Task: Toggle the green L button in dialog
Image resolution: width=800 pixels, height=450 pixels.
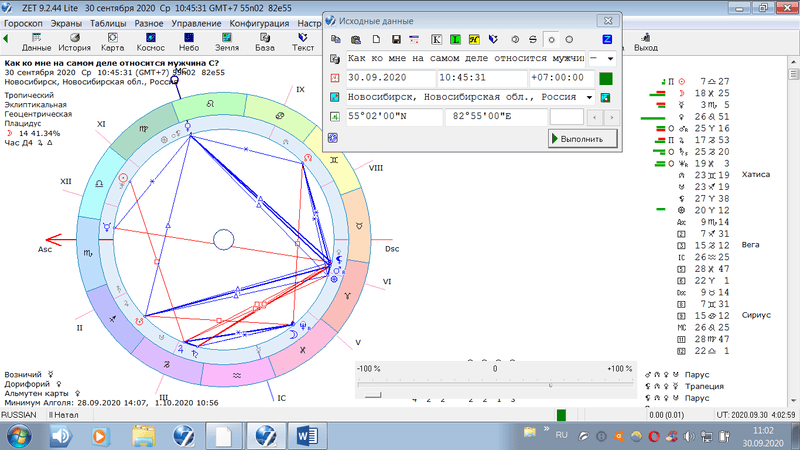Action: 456,39
